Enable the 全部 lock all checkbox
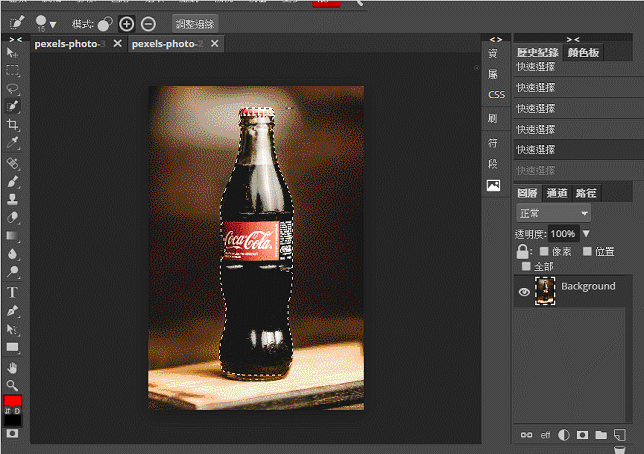The height and width of the screenshot is (454, 644). (x=526, y=266)
